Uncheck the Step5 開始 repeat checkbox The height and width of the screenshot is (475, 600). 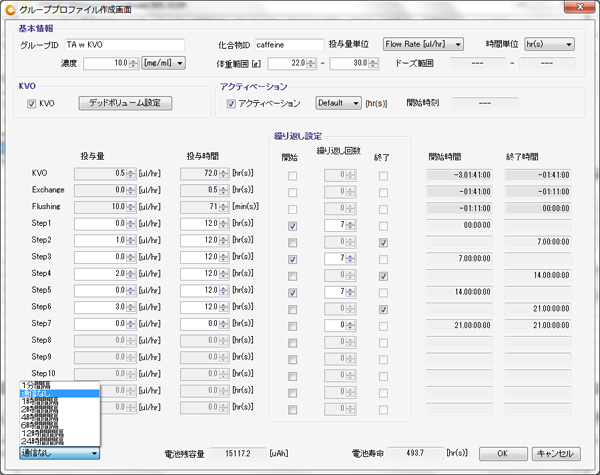tap(292, 293)
